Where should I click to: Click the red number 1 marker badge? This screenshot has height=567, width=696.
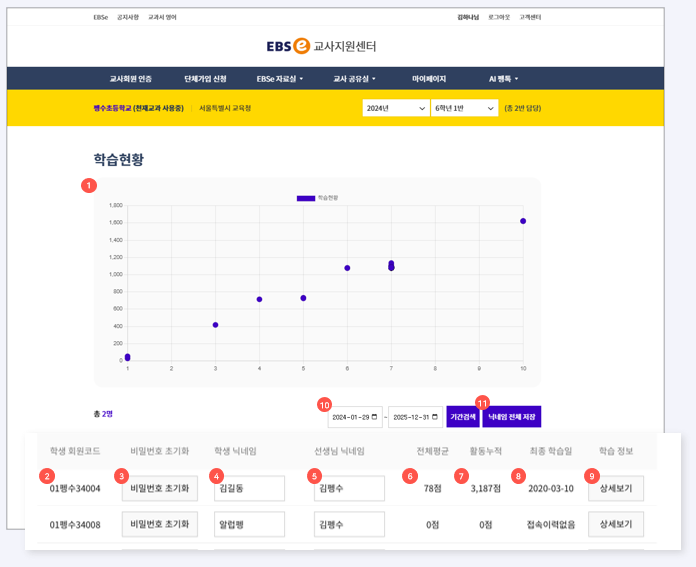(x=89, y=185)
